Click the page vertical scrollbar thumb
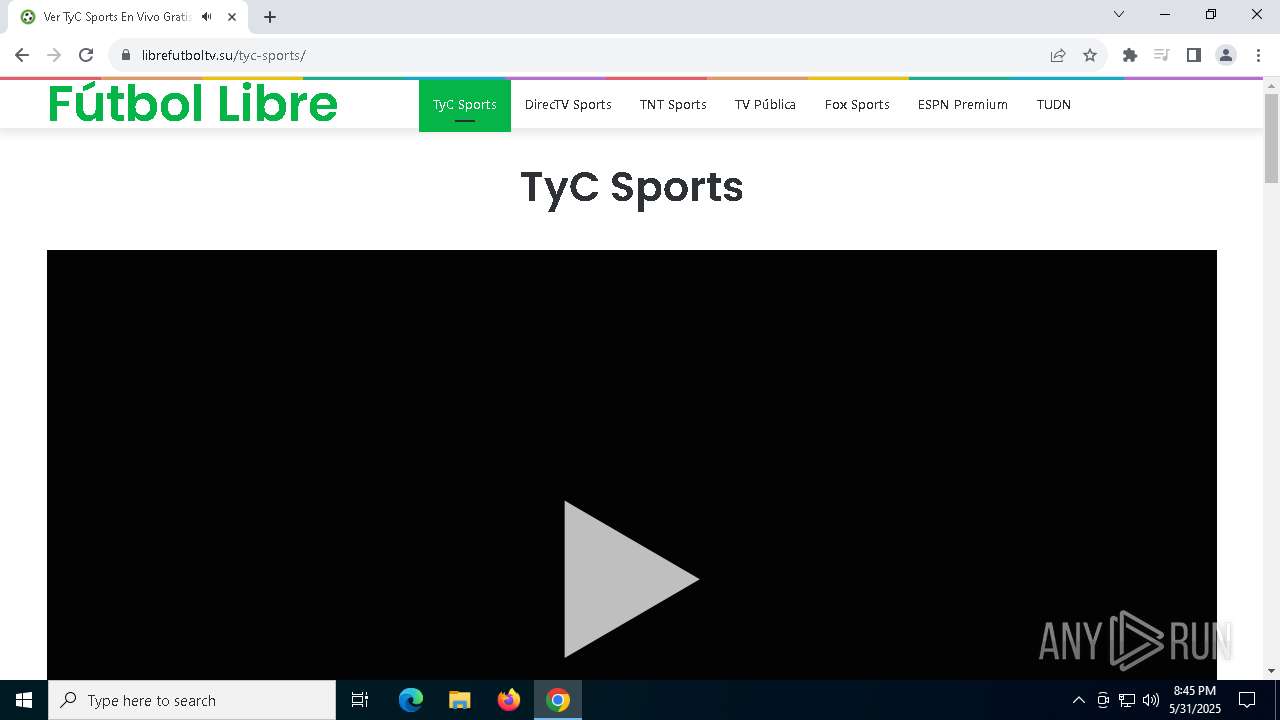1280x720 pixels. [x=1271, y=138]
